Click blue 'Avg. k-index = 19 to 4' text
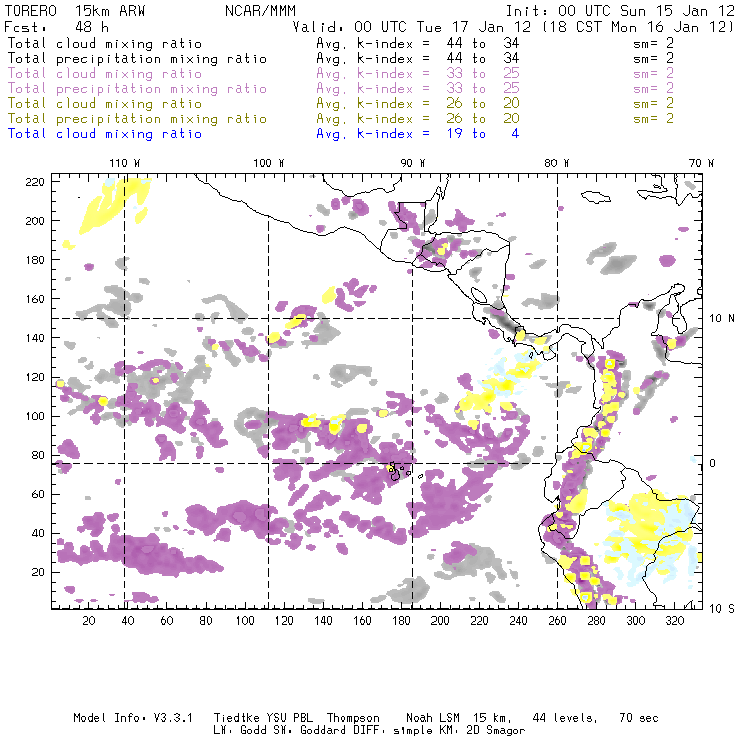Screen dimensions: 740x740 pyautogui.click(x=418, y=134)
